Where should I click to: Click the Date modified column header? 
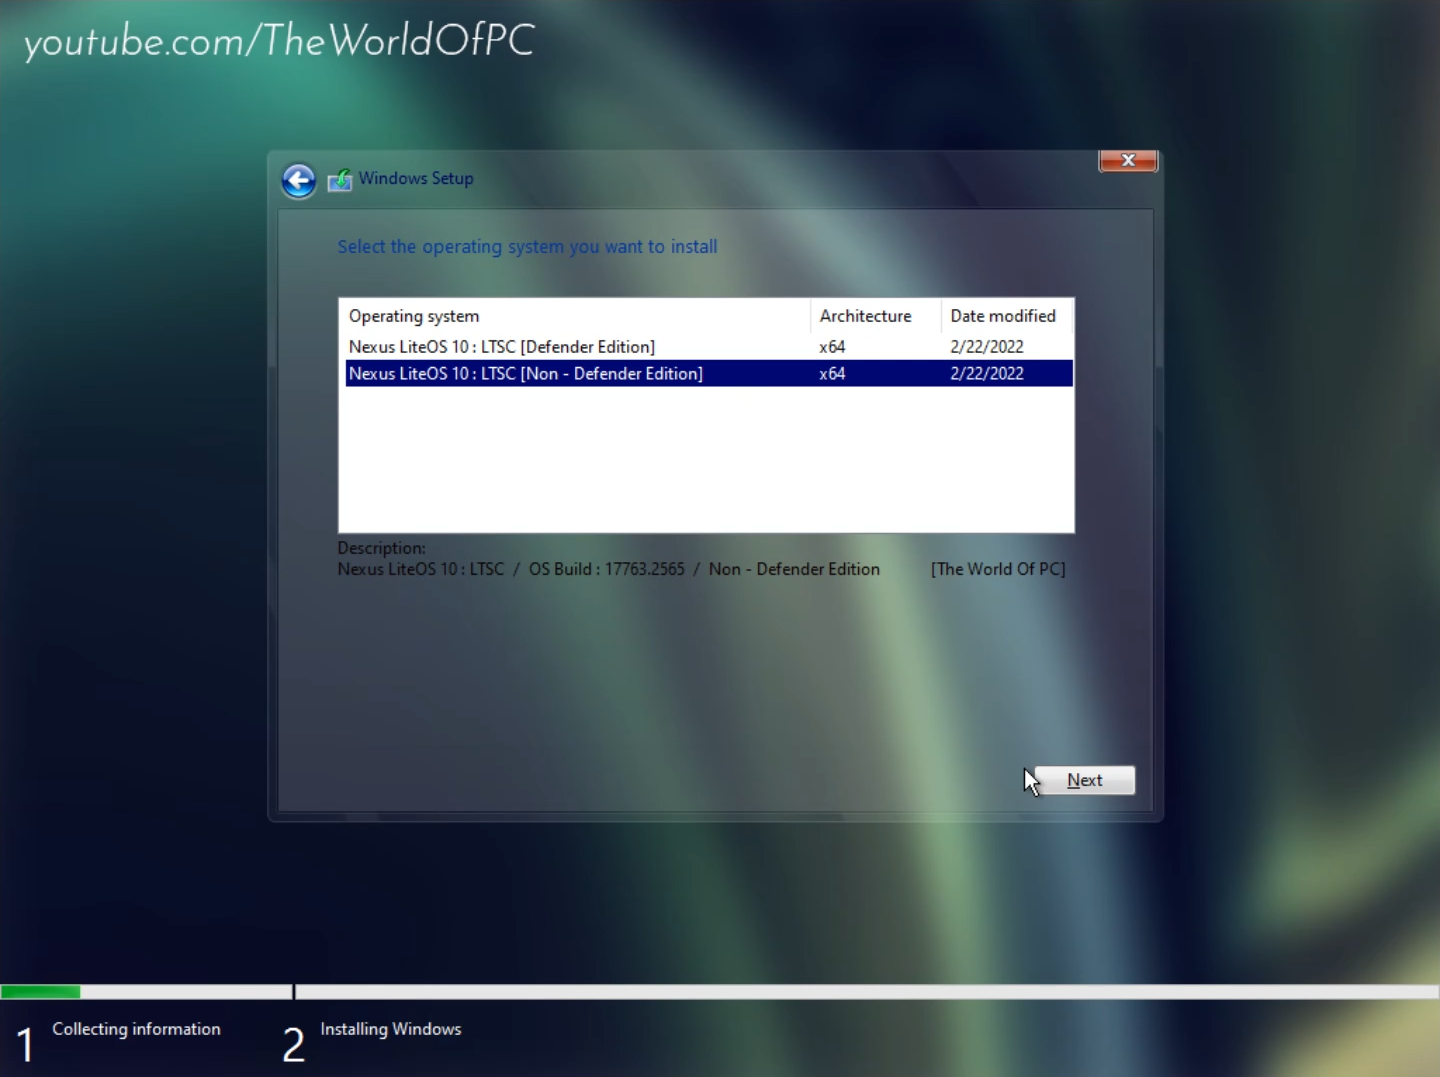click(x=1006, y=316)
